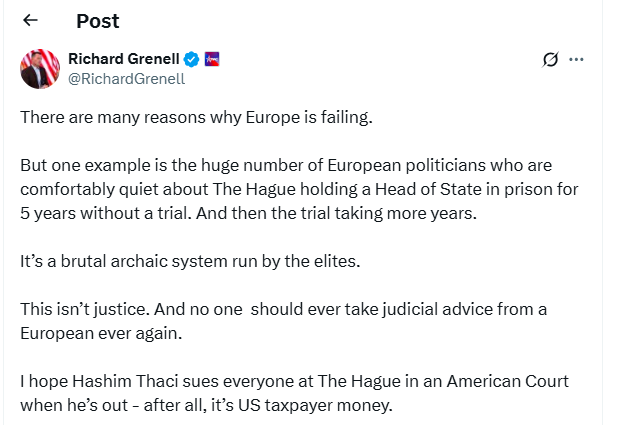
Task: Click the line 'There are many reasons why Europe is failing'
Action: tap(196, 118)
